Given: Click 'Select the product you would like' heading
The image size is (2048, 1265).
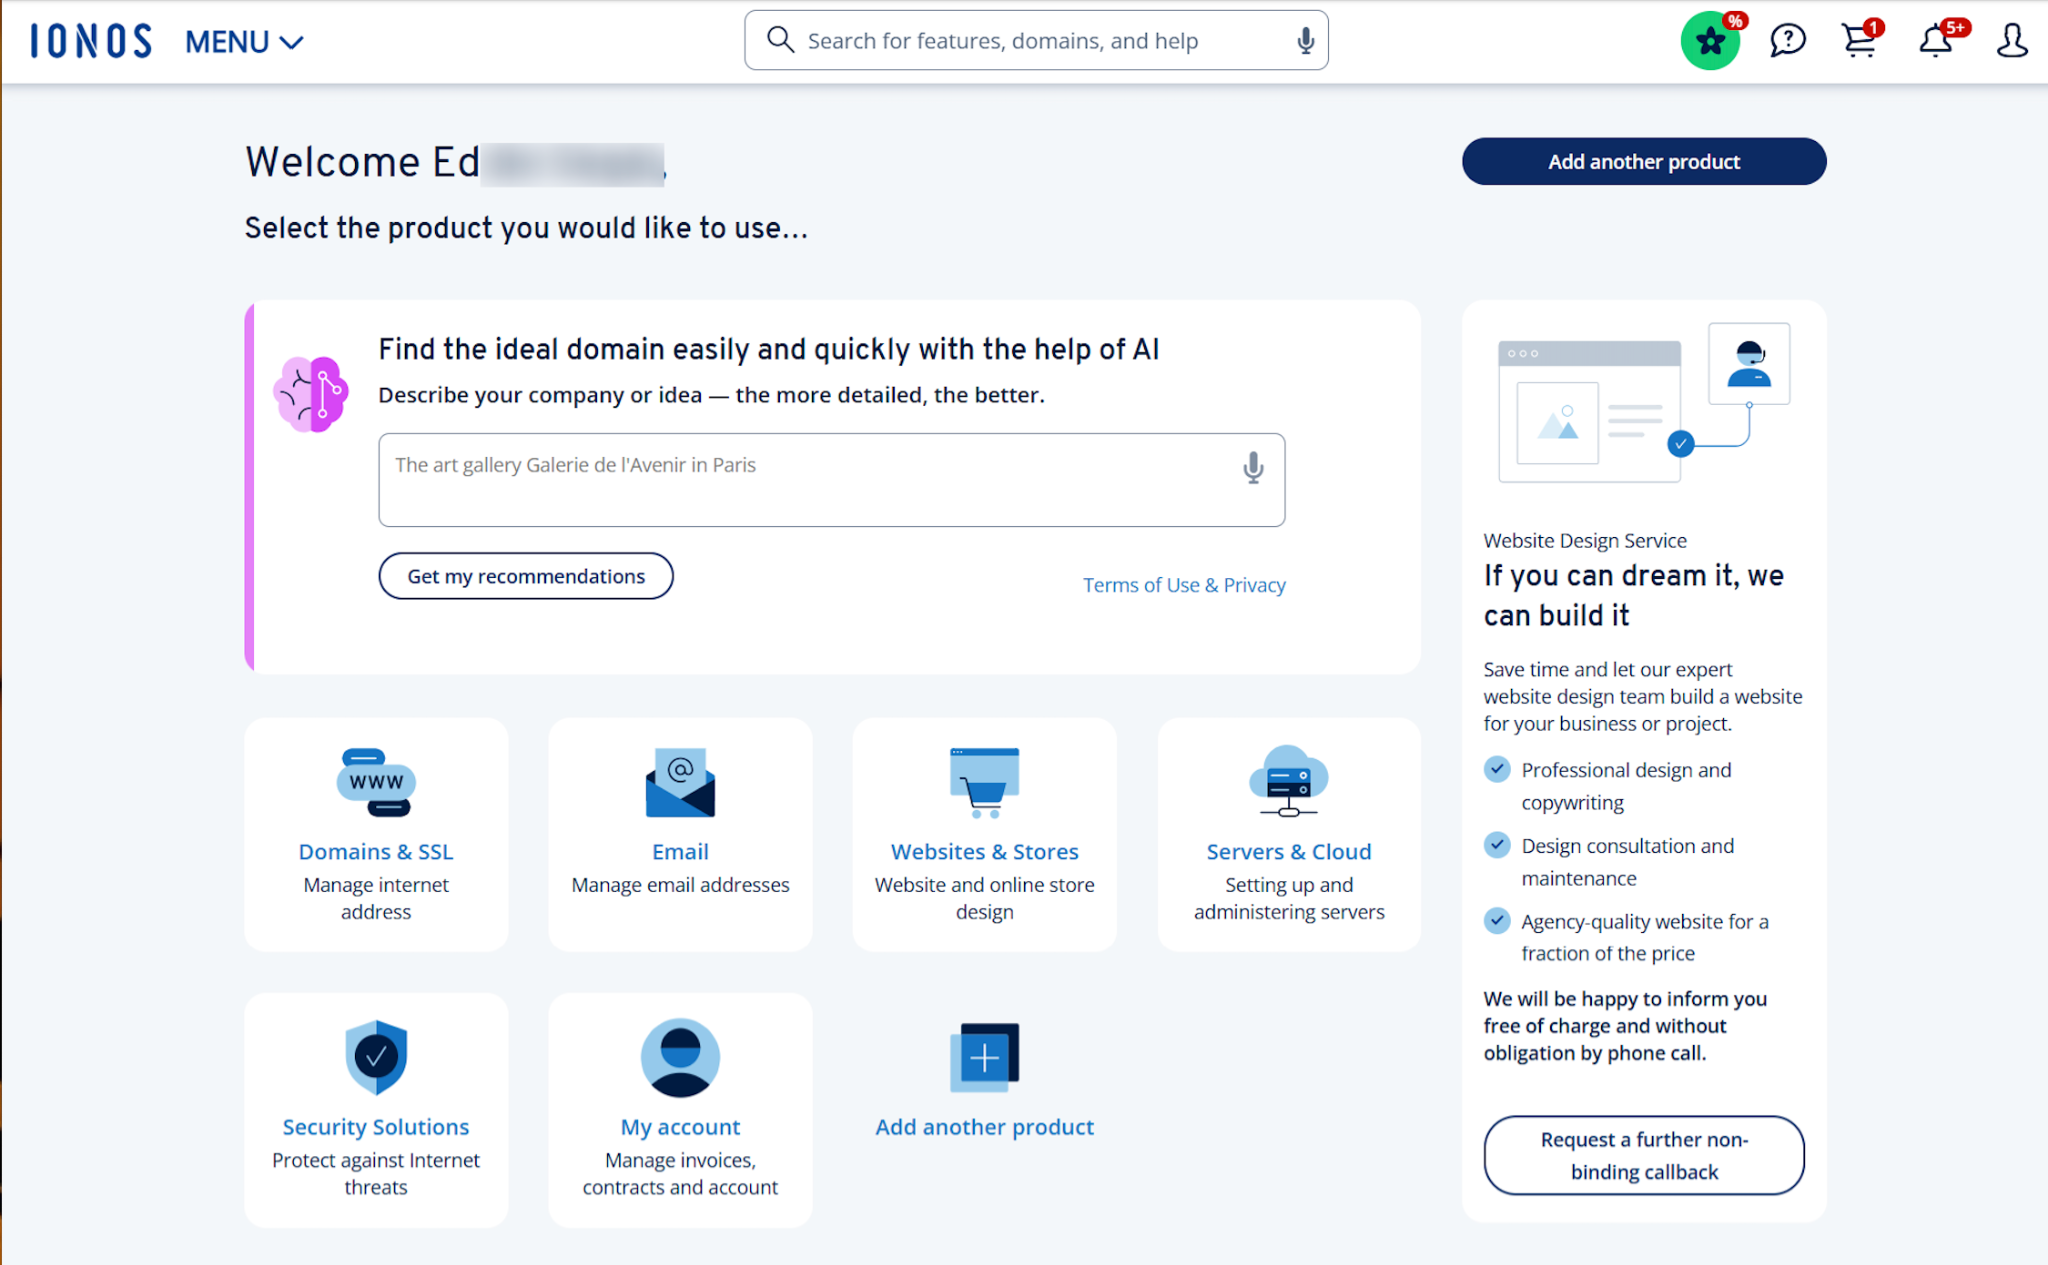Looking at the screenshot, I should pos(526,228).
